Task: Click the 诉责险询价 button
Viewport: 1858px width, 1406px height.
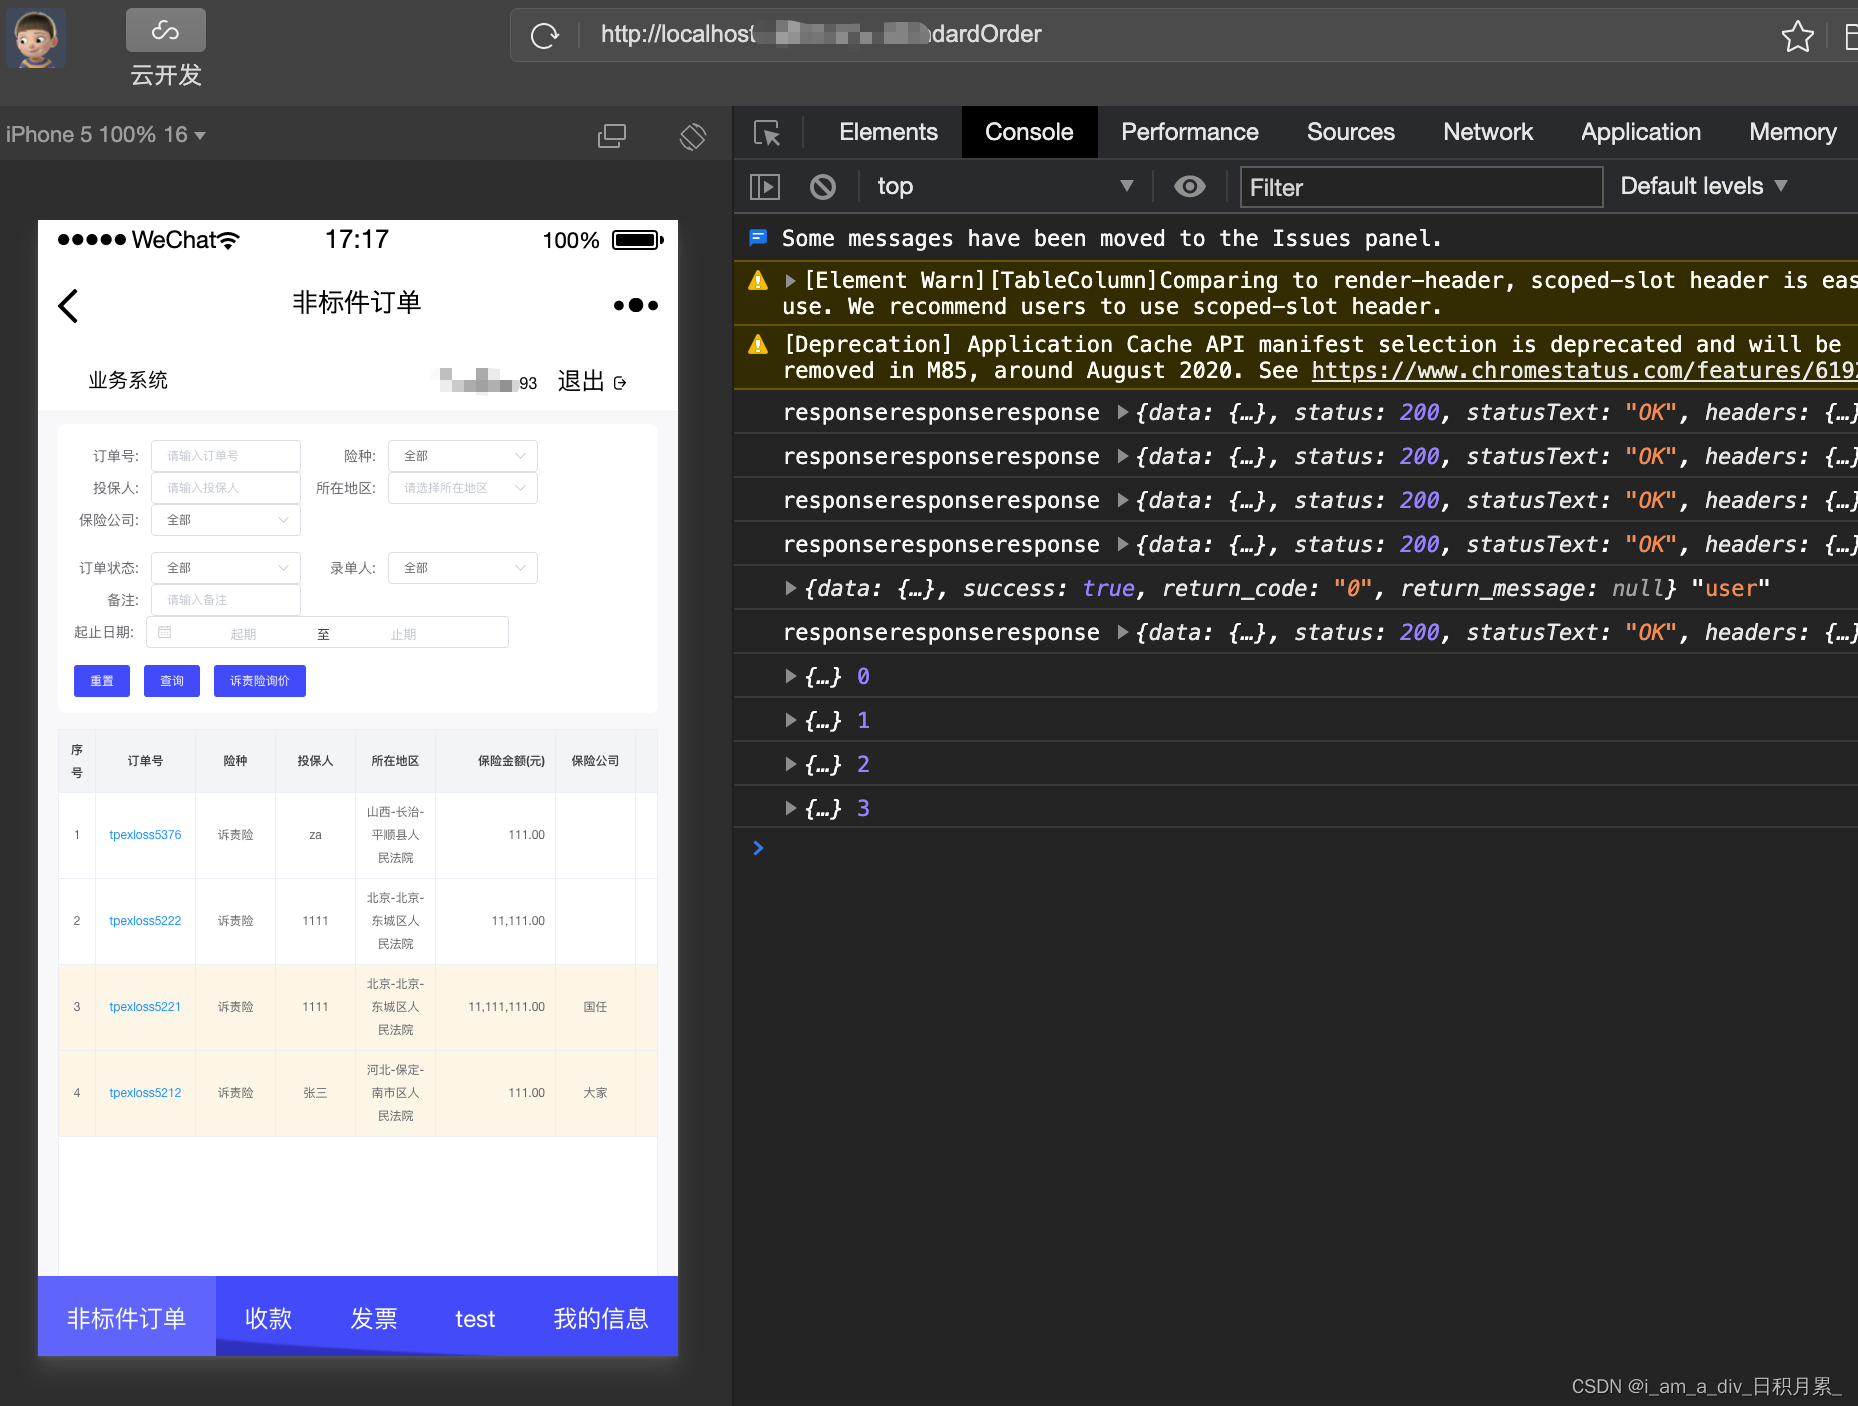Action: click(x=260, y=681)
